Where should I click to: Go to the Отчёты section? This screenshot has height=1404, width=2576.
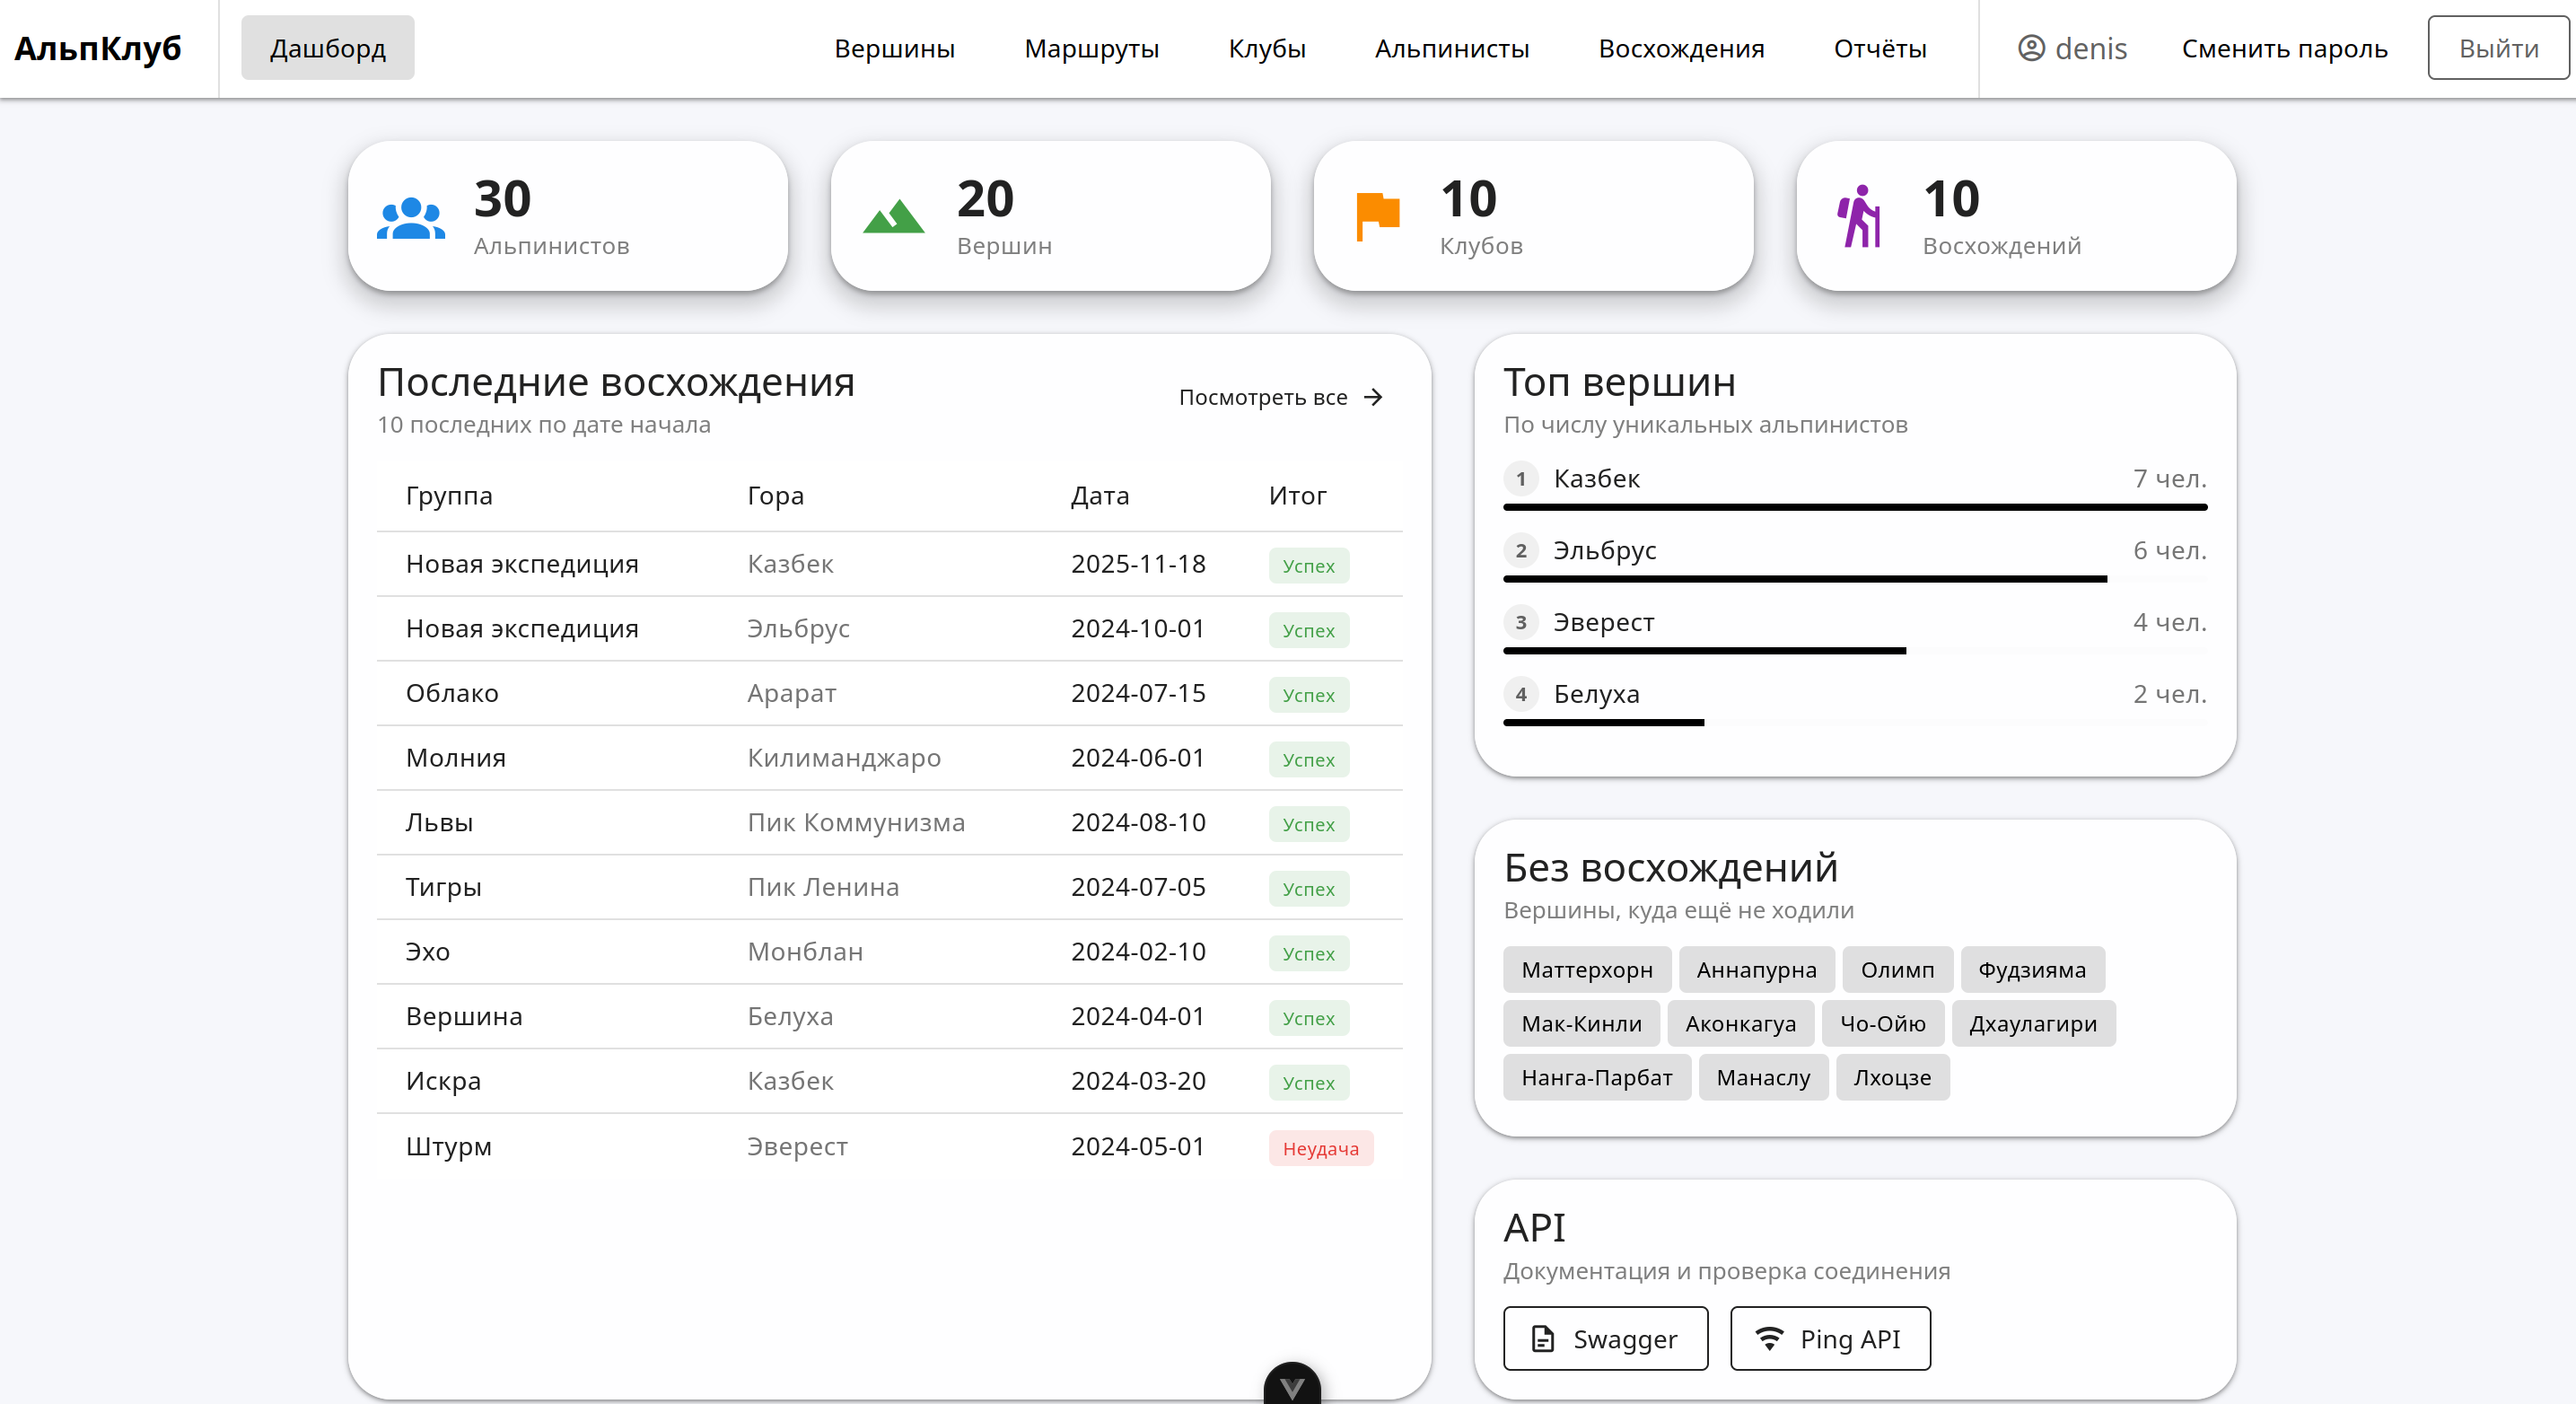tap(1879, 48)
